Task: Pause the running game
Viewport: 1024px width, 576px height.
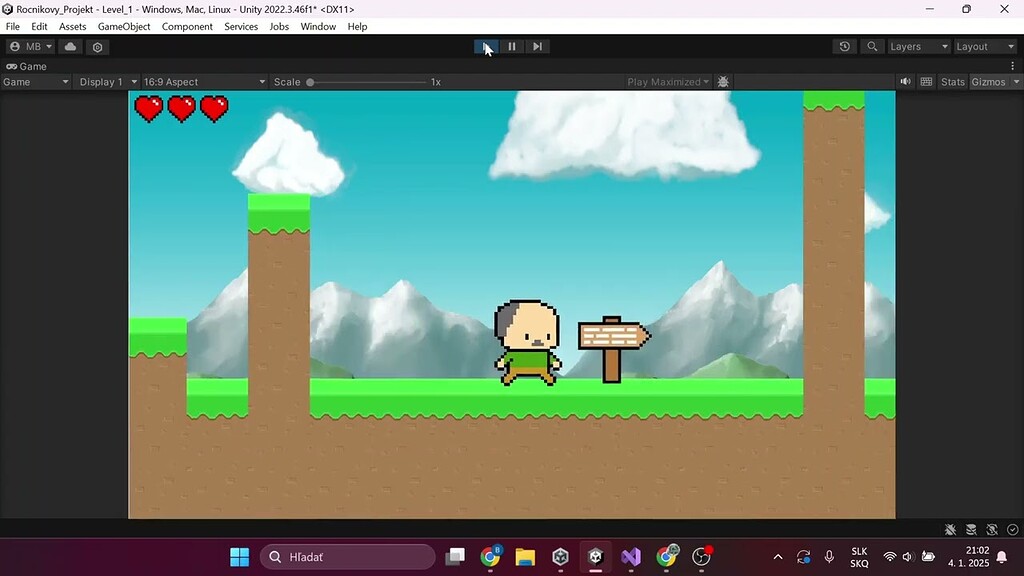Action: pos(511,46)
